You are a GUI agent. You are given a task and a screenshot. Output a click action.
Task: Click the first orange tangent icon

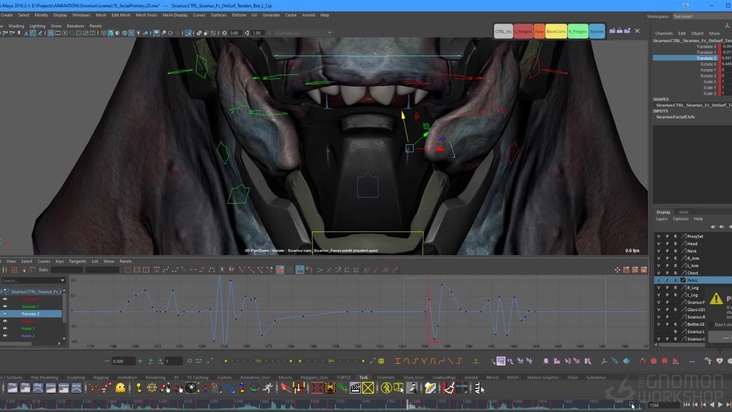[x=397, y=361]
